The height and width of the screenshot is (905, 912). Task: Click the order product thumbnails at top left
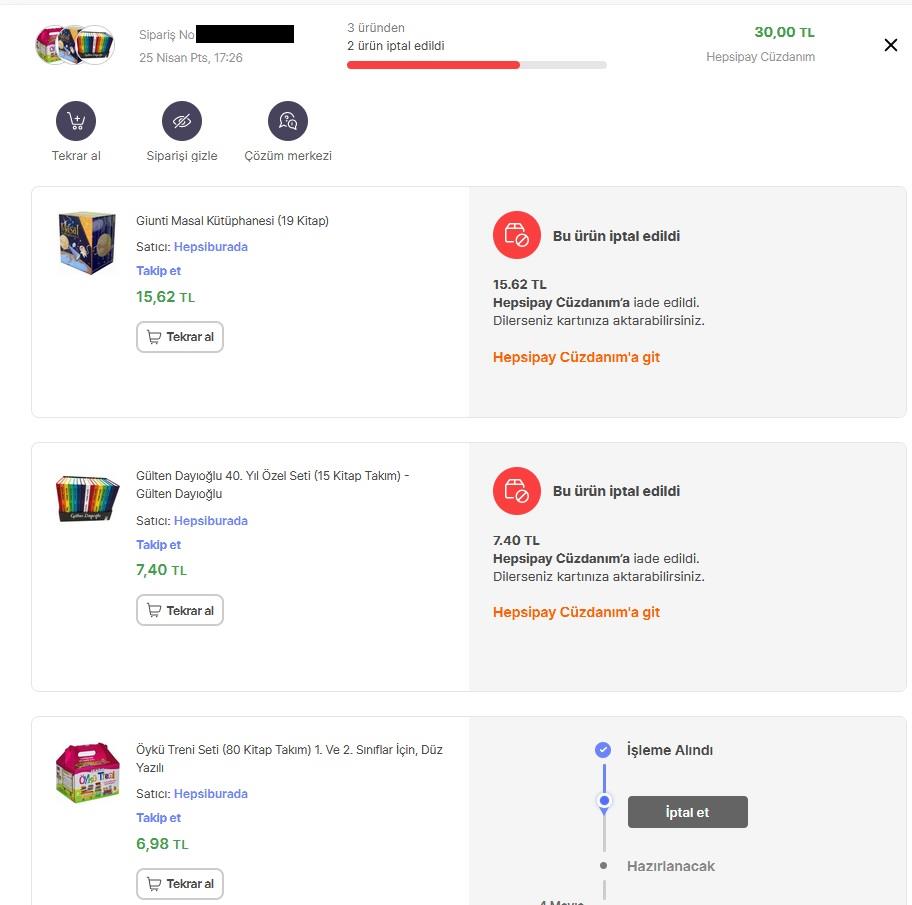(75, 45)
